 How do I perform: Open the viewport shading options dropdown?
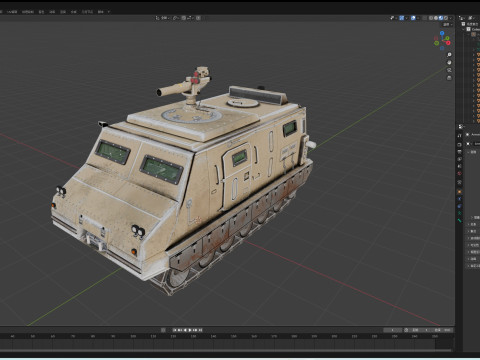coord(451,18)
